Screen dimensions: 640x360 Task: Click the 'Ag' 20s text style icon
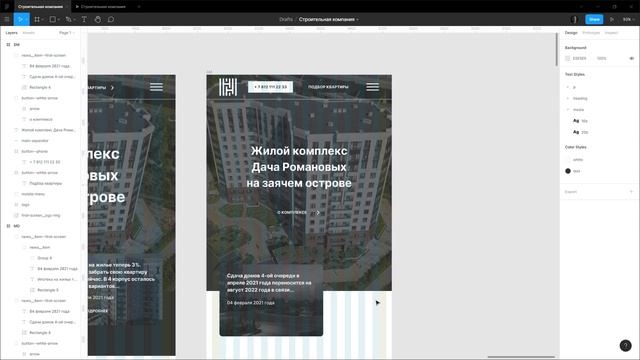[576, 132]
